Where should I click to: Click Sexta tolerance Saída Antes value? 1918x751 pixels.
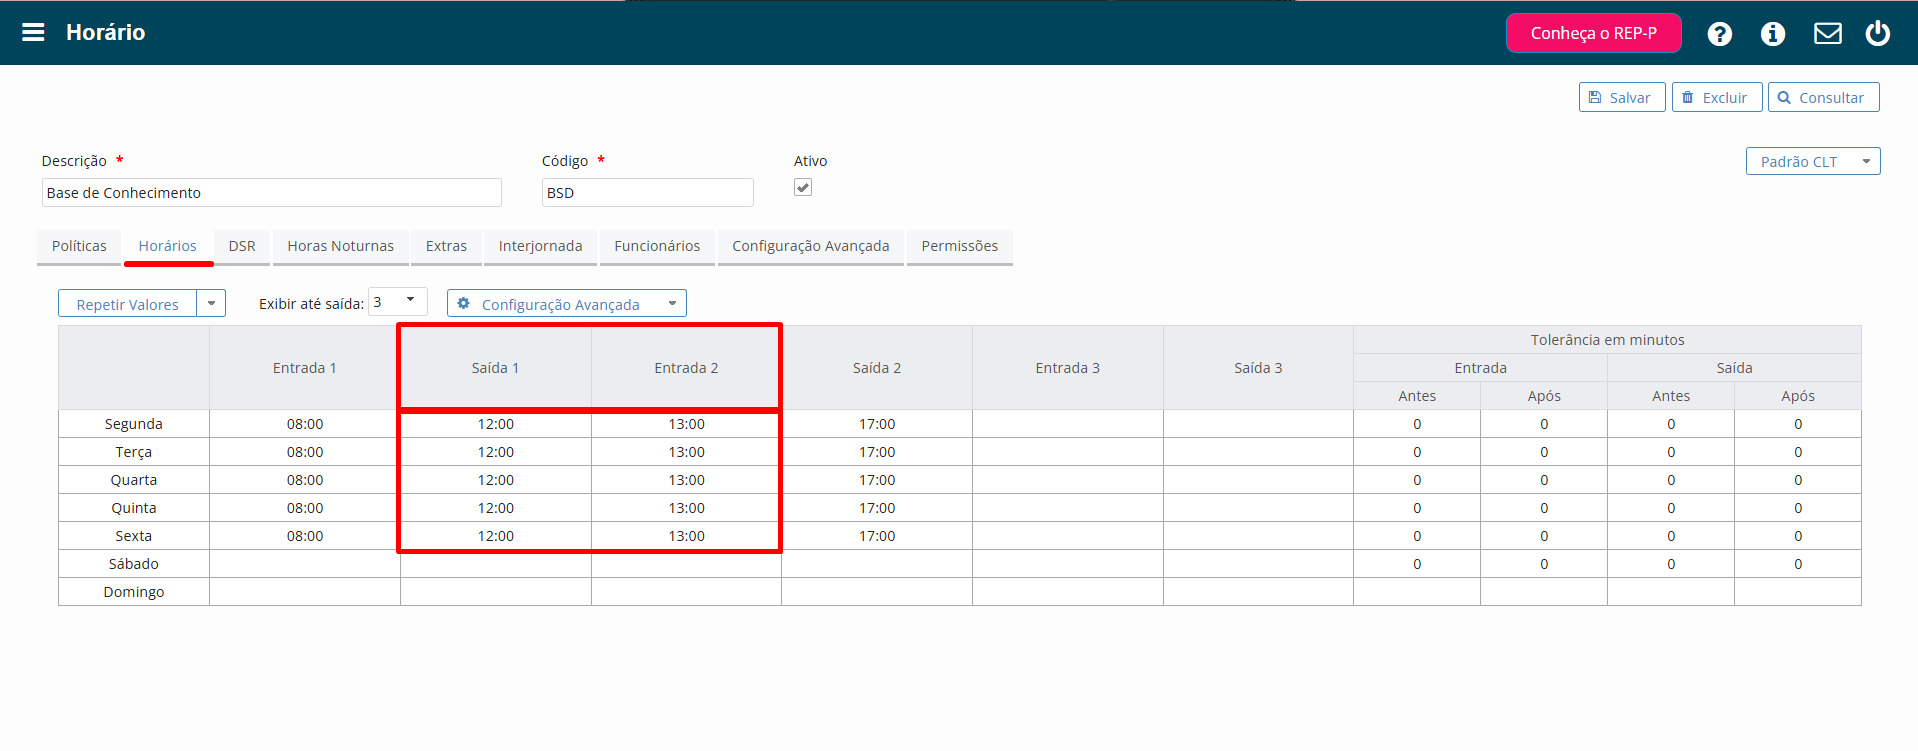[1671, 536]
